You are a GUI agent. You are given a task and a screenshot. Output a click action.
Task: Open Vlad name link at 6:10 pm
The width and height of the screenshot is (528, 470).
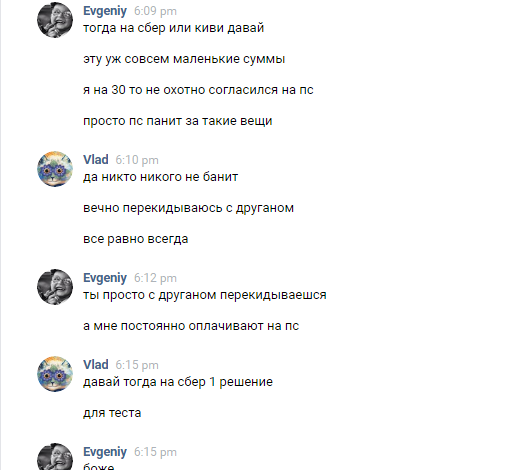pyautogui.click(x=96, y=160)
